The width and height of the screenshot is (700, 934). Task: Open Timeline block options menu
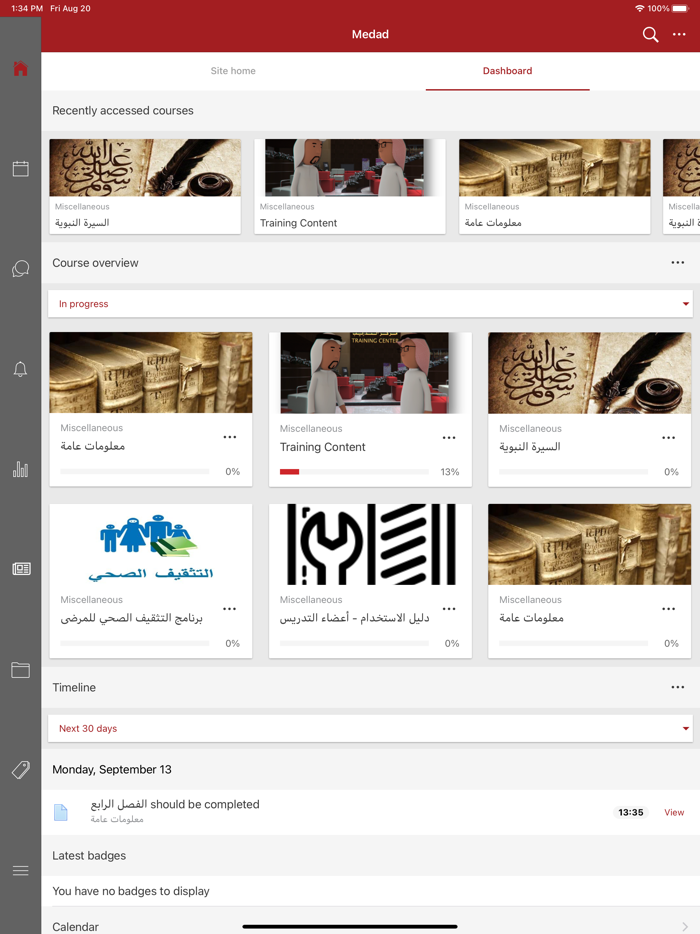pos(677,687)
